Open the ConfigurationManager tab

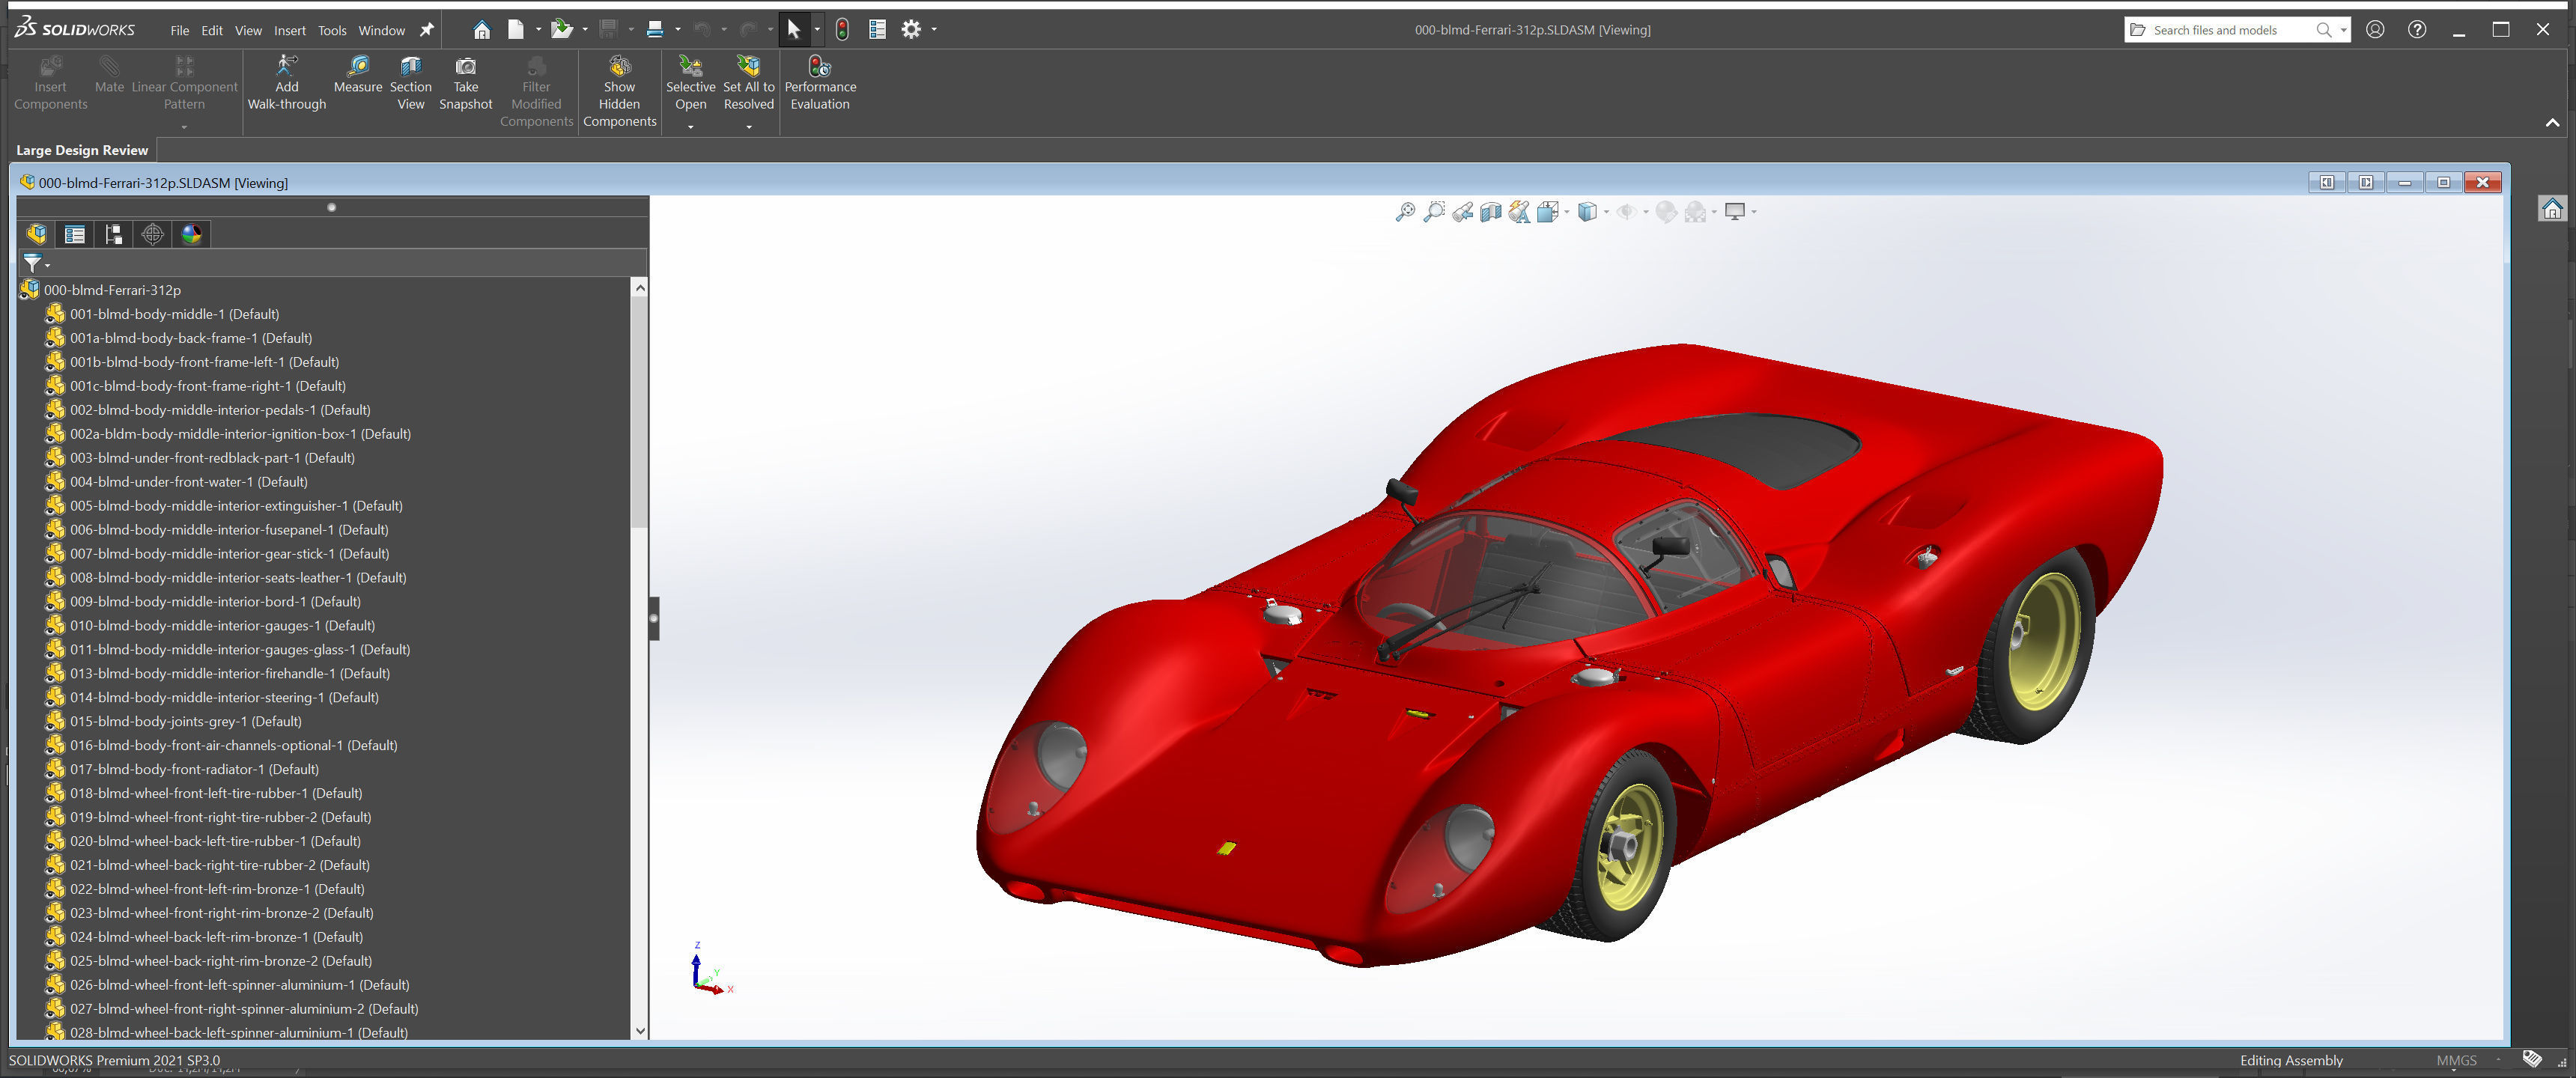[114, 234]
